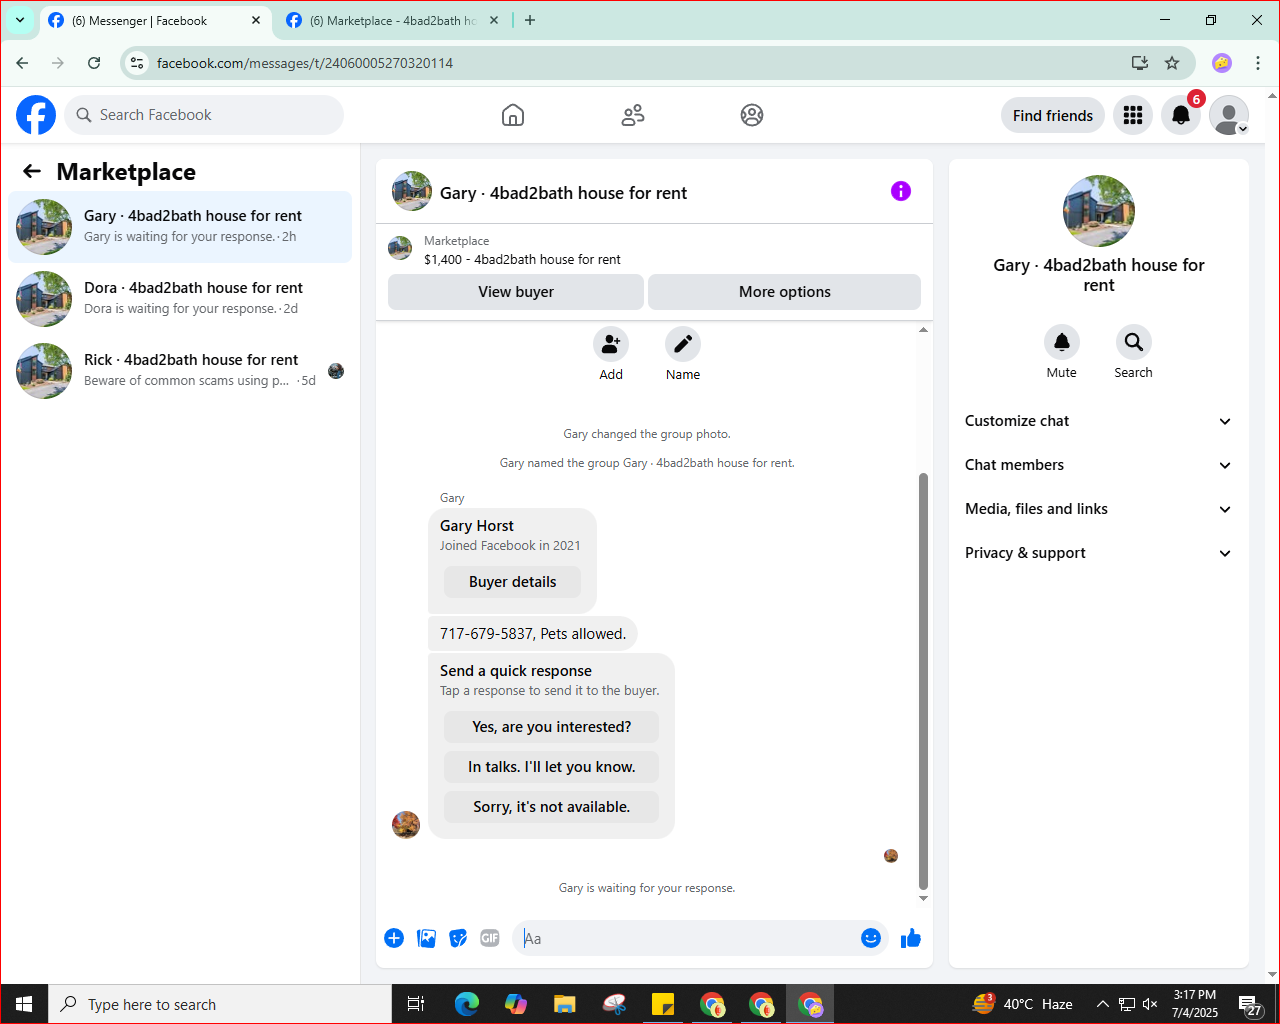Open Windows Start menu
Viewport: 1280px width, 1024px height.
pyautogui.click(x=24, y=1004)
